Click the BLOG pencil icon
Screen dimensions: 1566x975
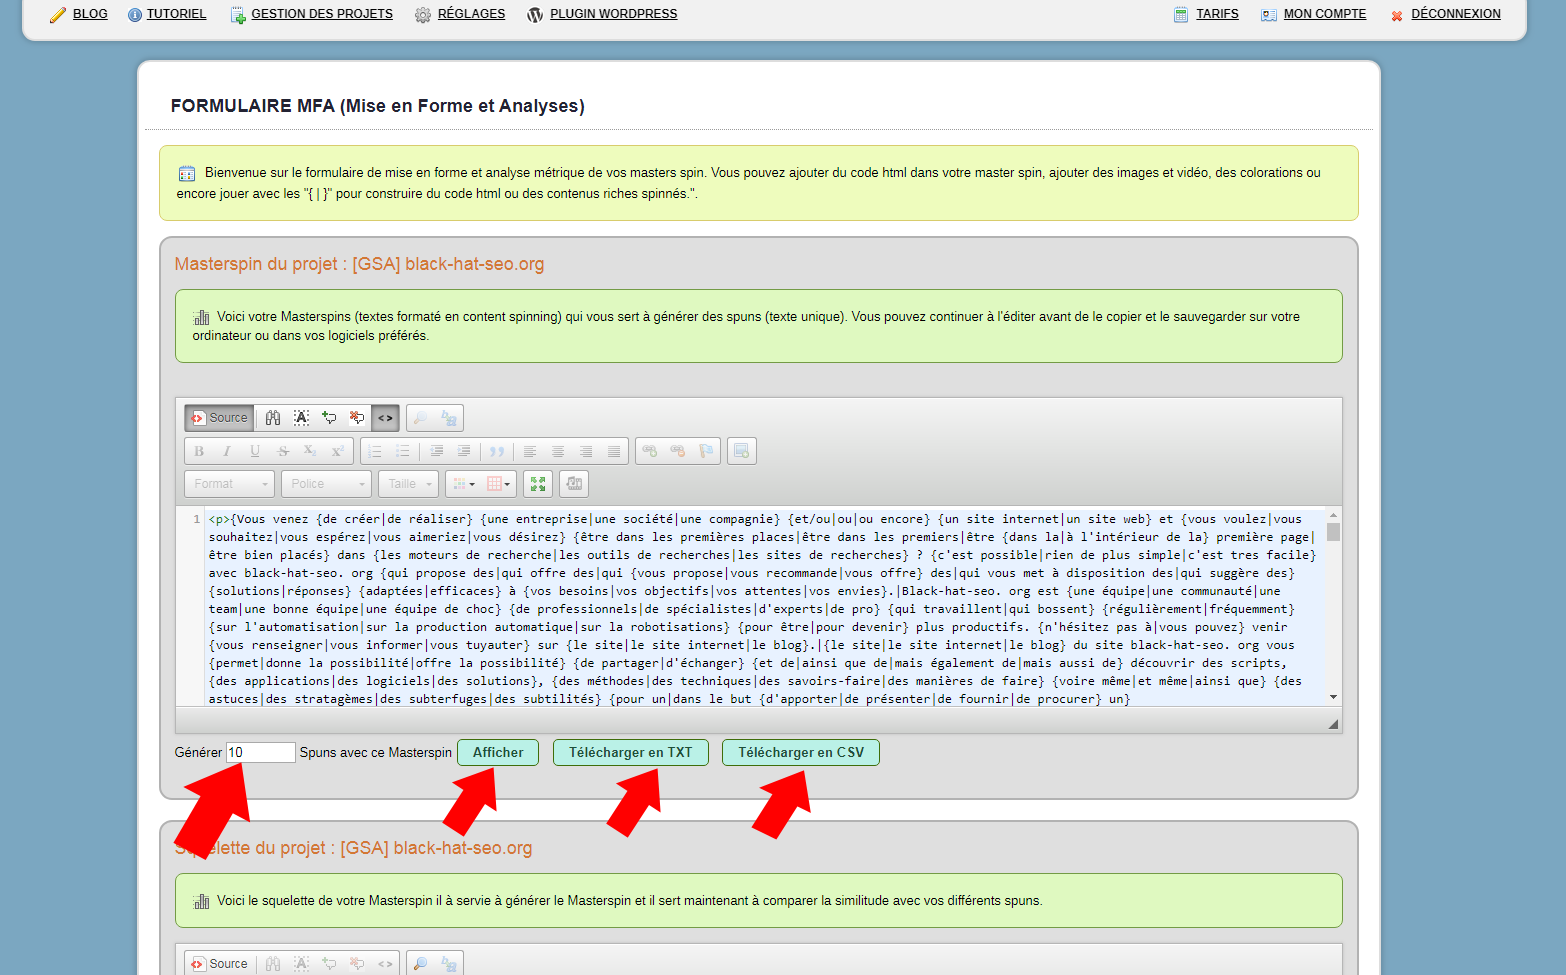[58, 15]
